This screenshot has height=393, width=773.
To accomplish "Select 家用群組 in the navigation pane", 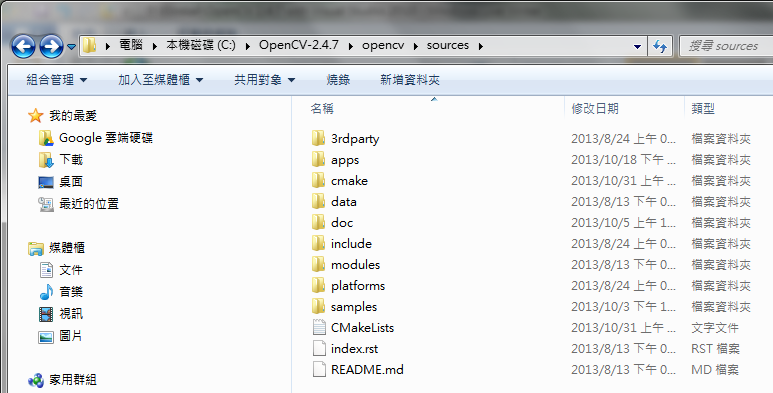I will tap(72, 380).
